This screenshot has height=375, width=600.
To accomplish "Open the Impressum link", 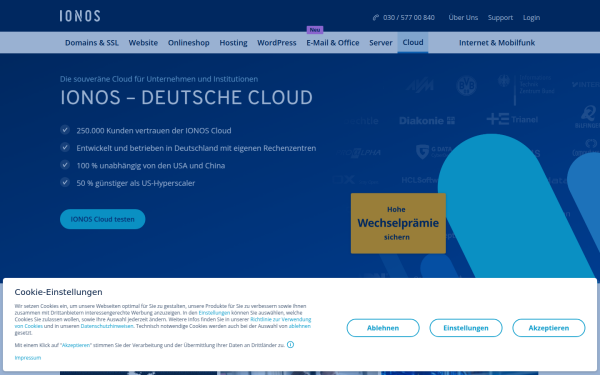I will [28, 358].
